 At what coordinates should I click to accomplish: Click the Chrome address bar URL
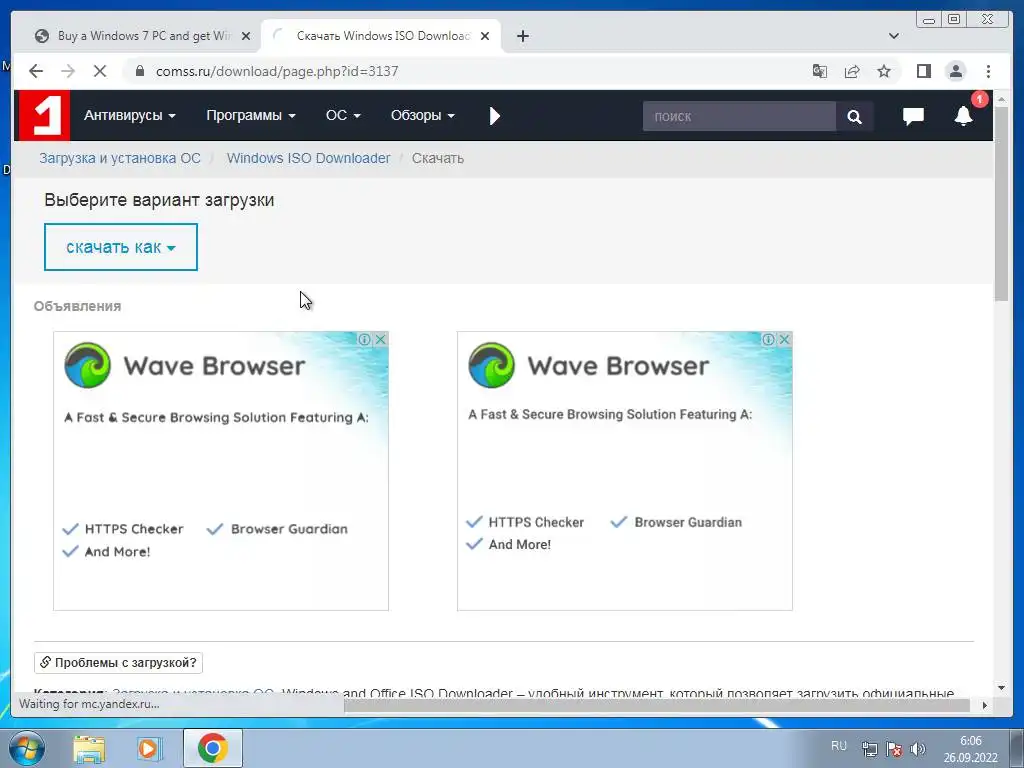(277, 71)
